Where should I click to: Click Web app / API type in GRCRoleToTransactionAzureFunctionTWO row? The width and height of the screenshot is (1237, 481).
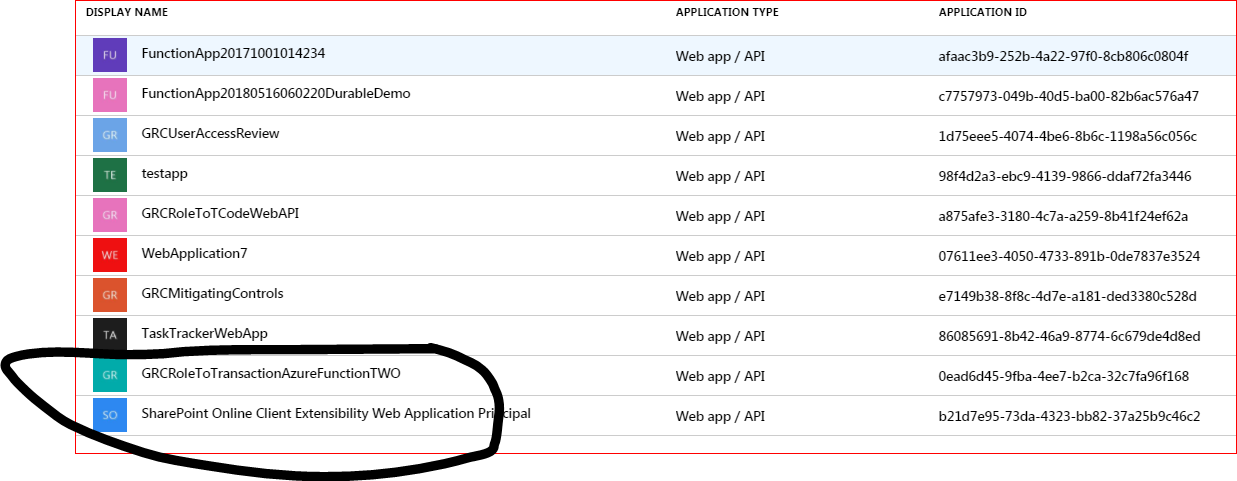(720, 376)
